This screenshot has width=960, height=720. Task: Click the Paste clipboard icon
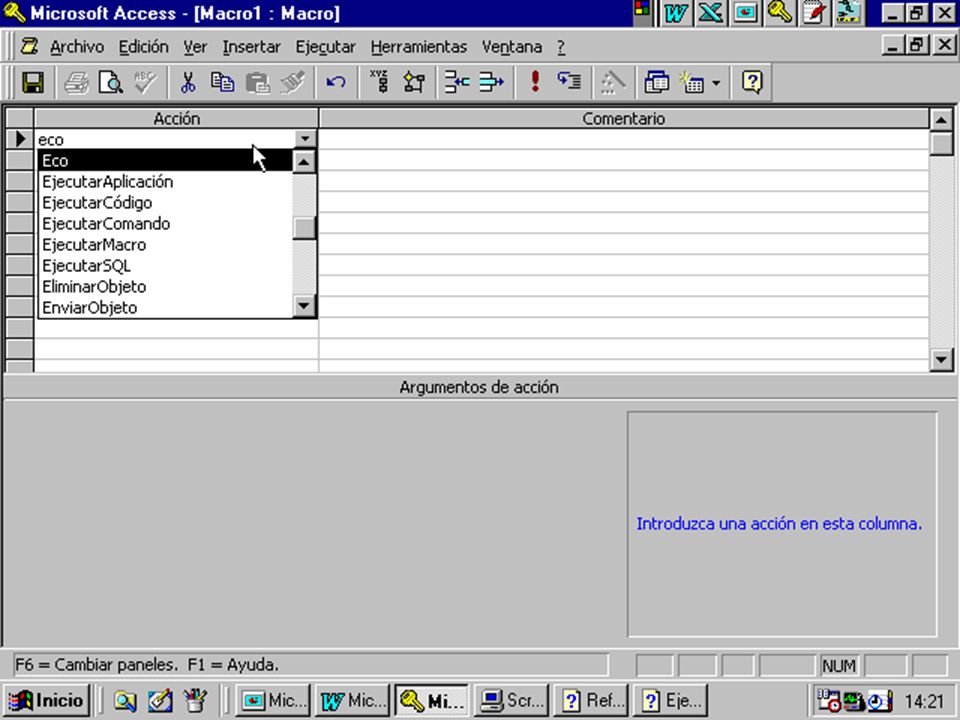pyautogui.click(x=257, y=82)
